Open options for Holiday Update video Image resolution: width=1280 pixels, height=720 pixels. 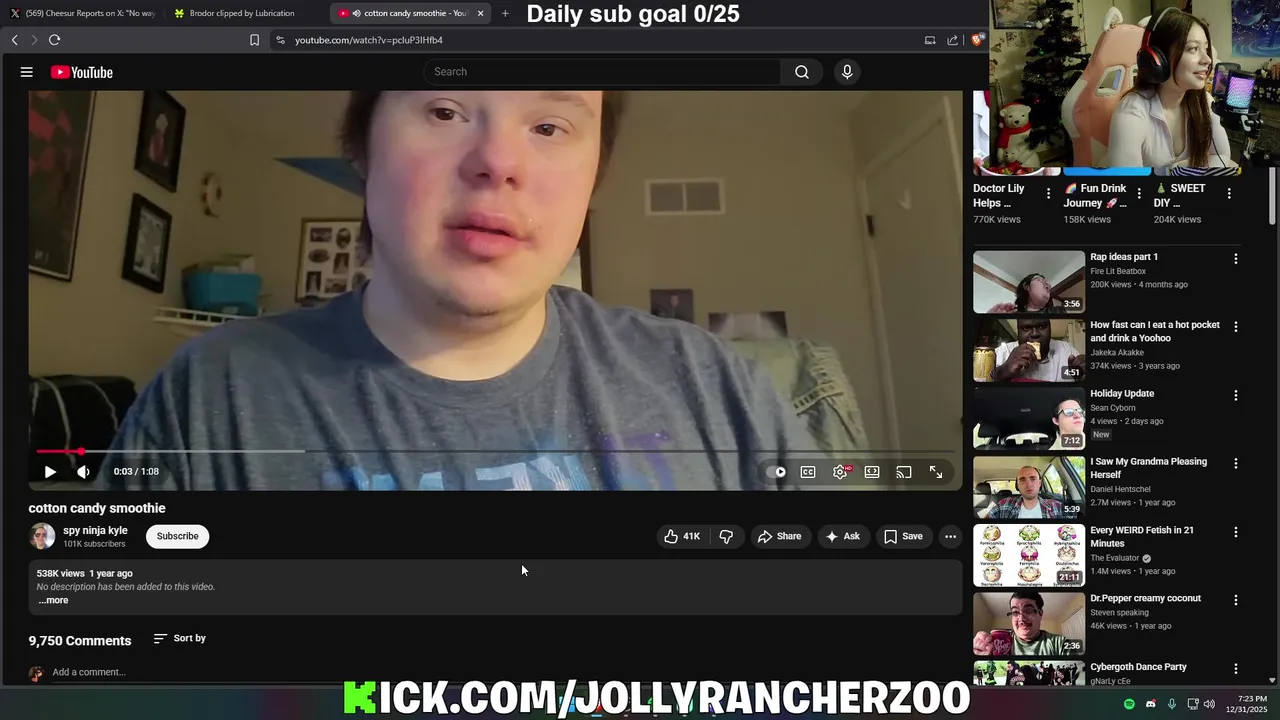(1235, 395)
